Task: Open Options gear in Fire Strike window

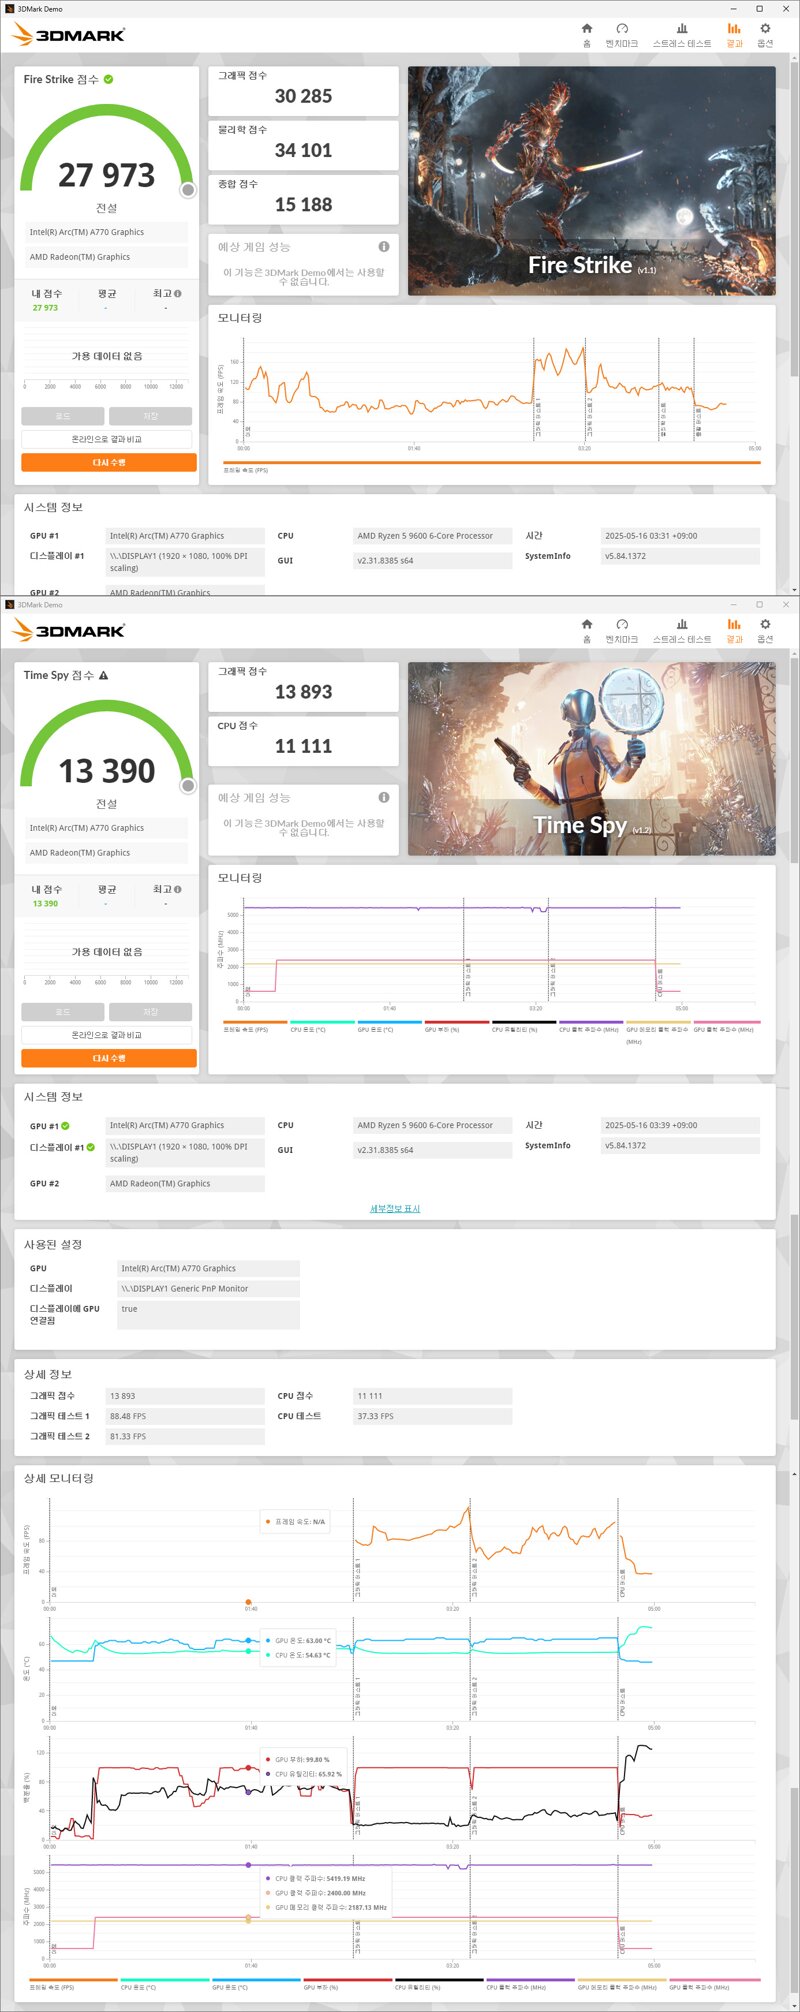Action: 765,35
